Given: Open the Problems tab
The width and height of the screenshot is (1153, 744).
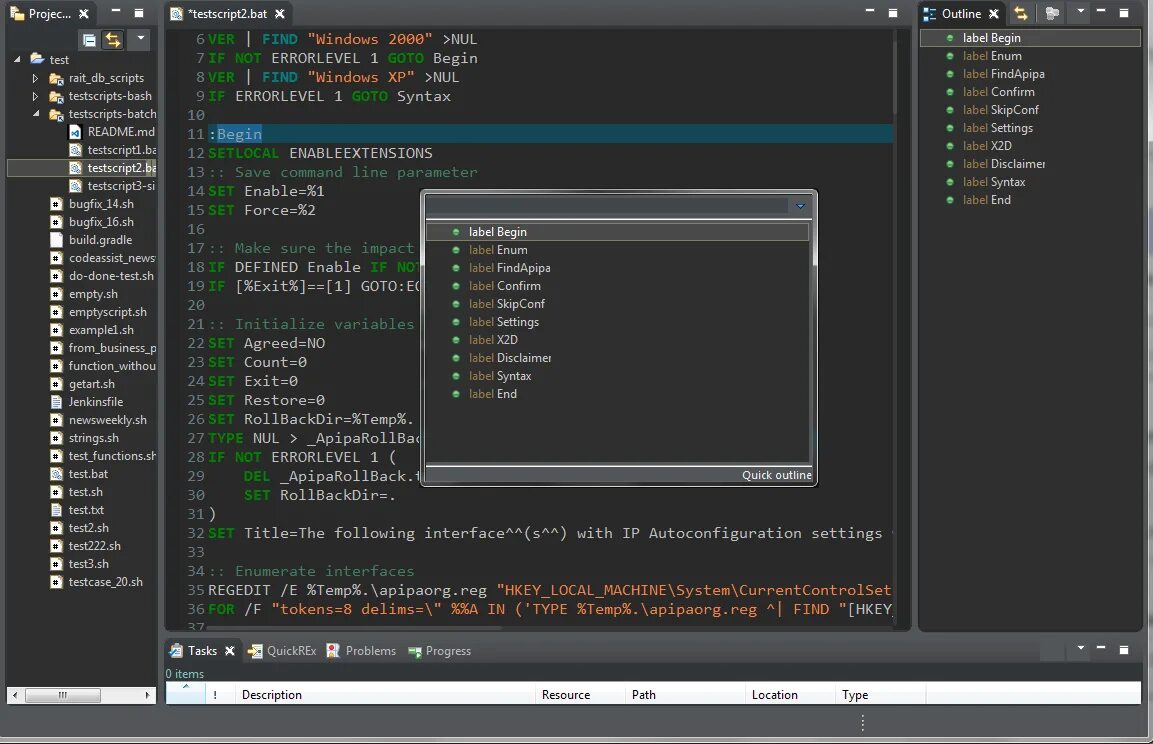Looking at the screenshot, I should (362, 651).
